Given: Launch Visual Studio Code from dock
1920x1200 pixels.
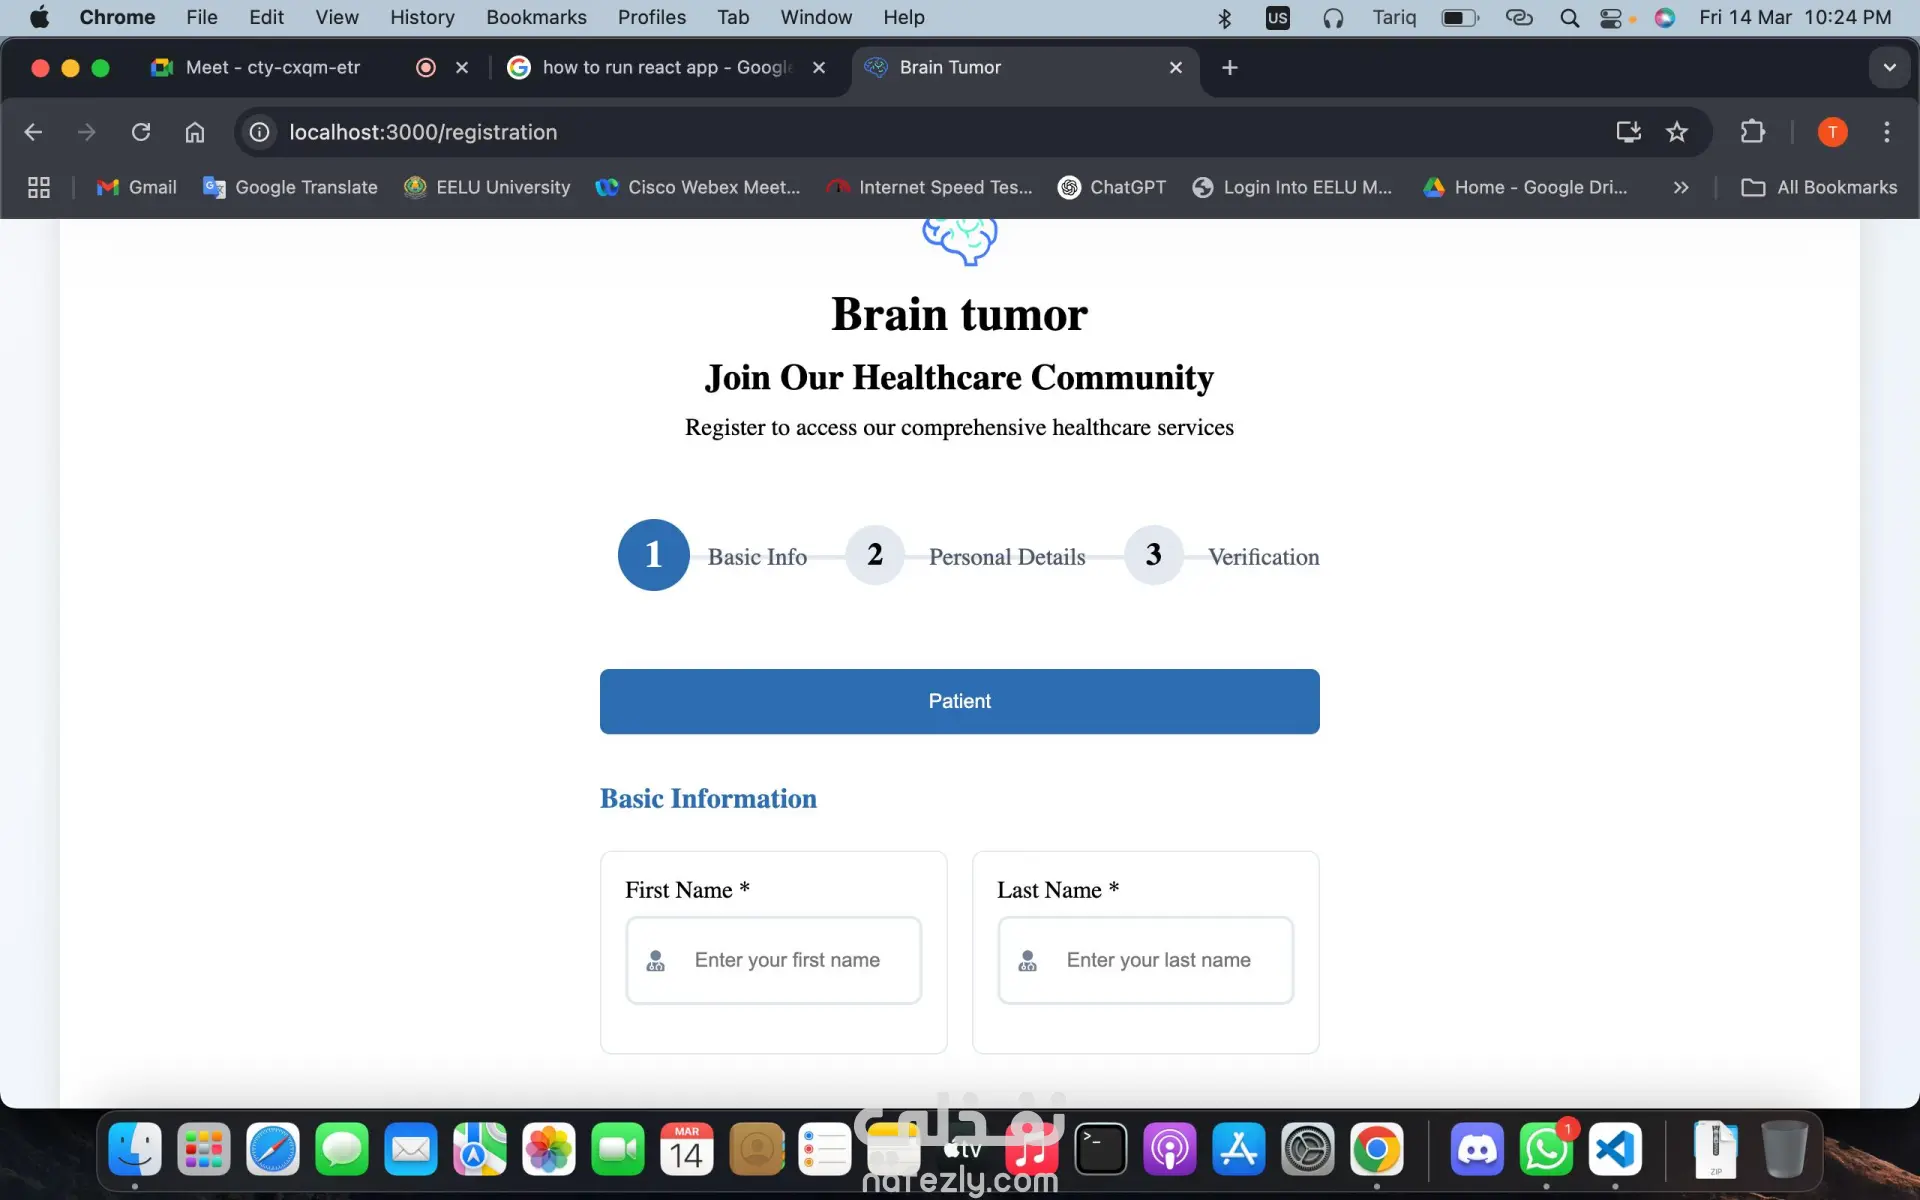Looking at the screenshot, I should coord(1615,1150).
